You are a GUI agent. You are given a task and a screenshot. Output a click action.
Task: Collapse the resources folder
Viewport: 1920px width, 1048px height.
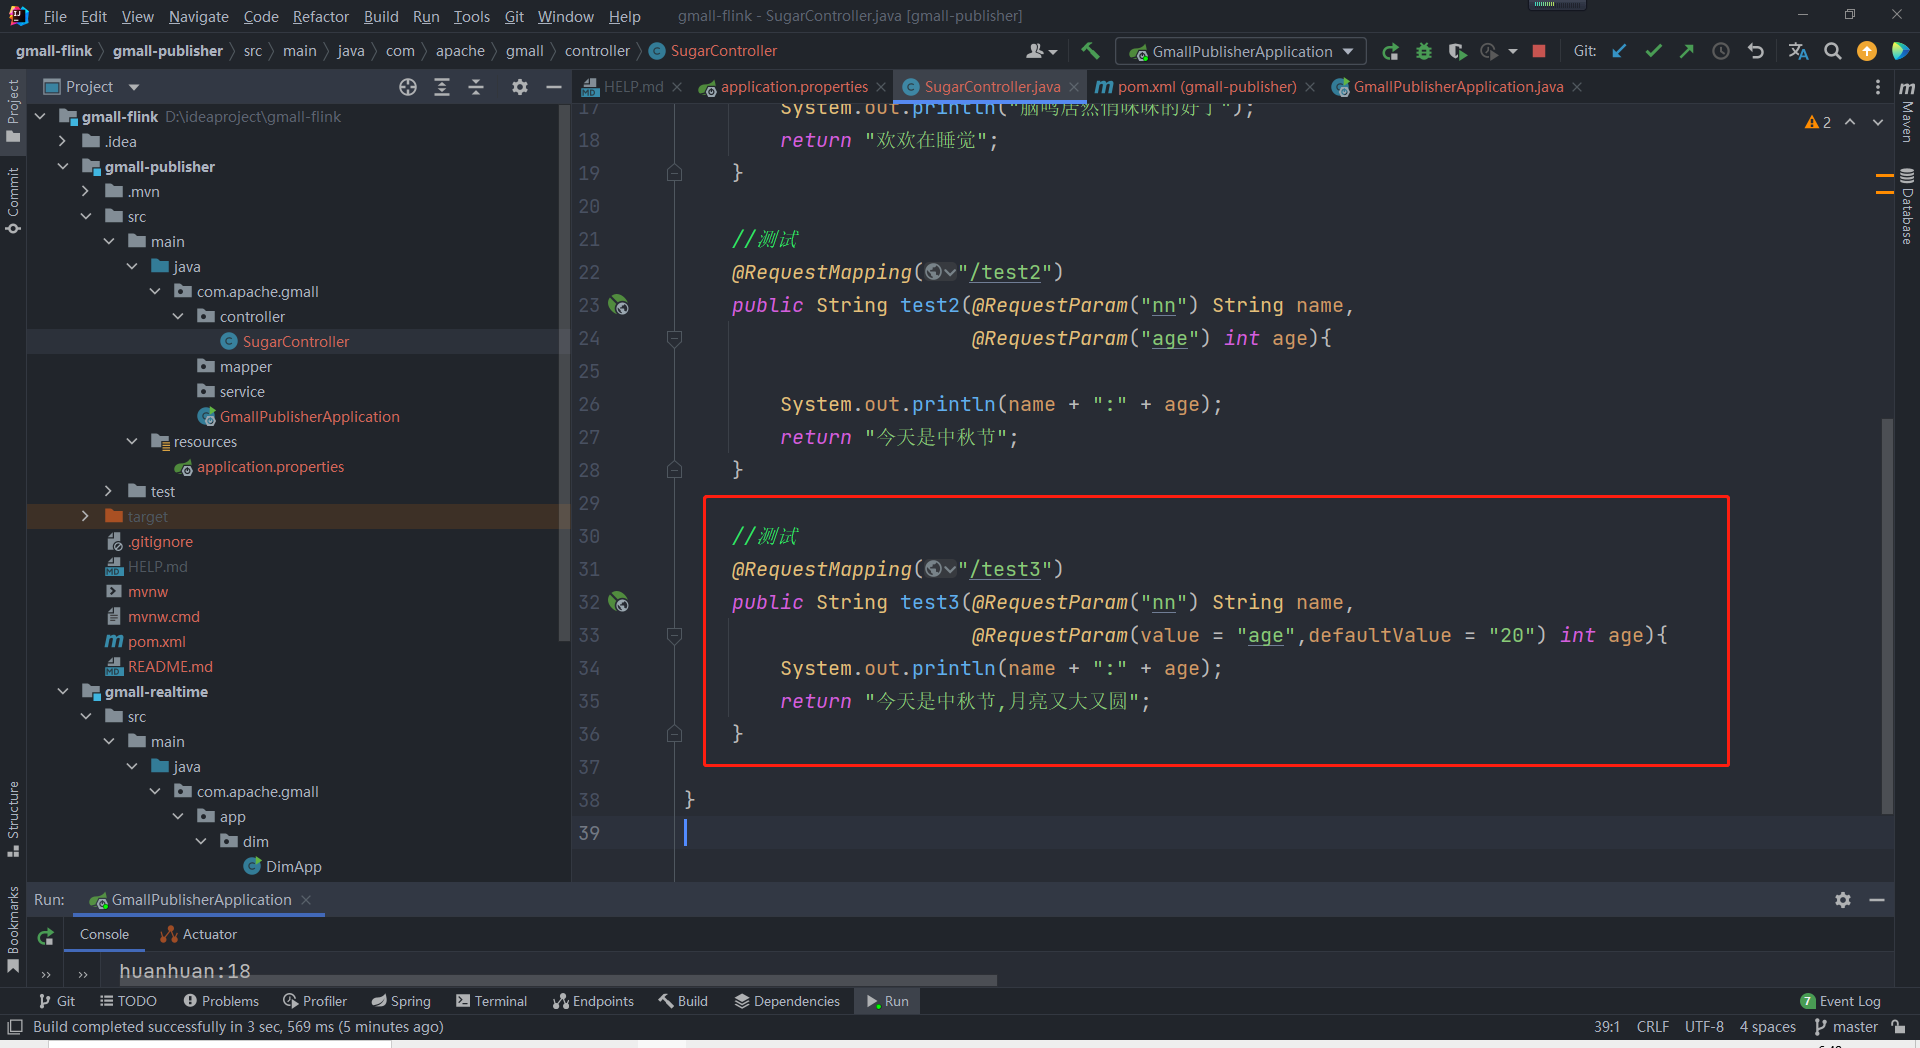(x=131, y=442)
